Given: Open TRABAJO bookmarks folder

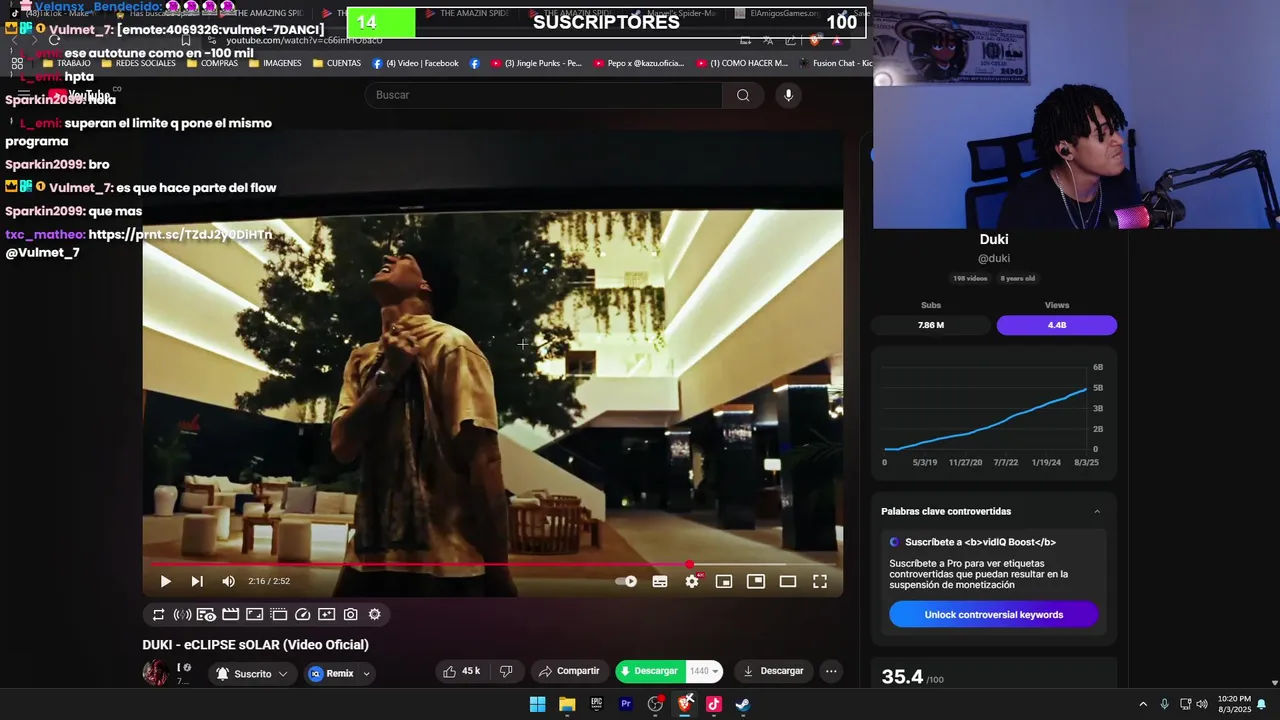Looking at the screenshot, I should coord(67,63).
